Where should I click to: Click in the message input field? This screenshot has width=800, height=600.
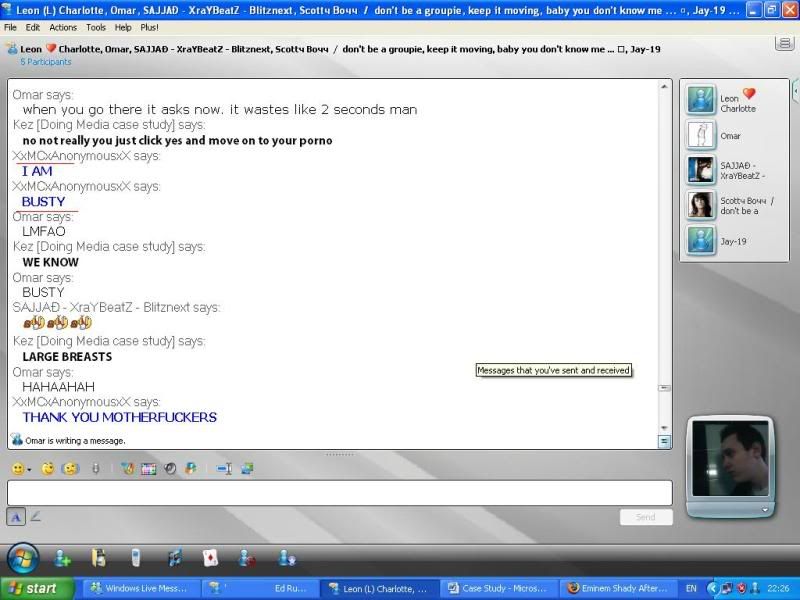click(x=339, y=493)
